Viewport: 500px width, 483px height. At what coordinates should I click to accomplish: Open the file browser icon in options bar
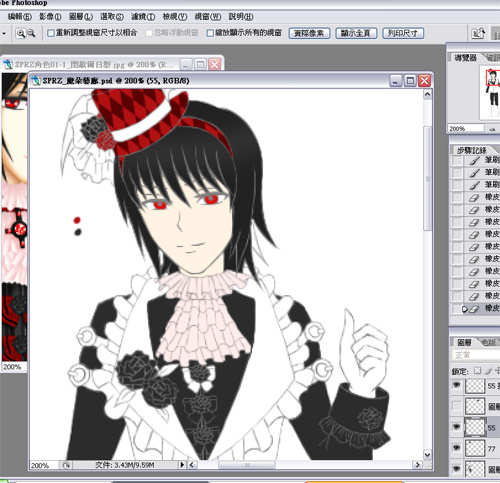tap(478, 33)
